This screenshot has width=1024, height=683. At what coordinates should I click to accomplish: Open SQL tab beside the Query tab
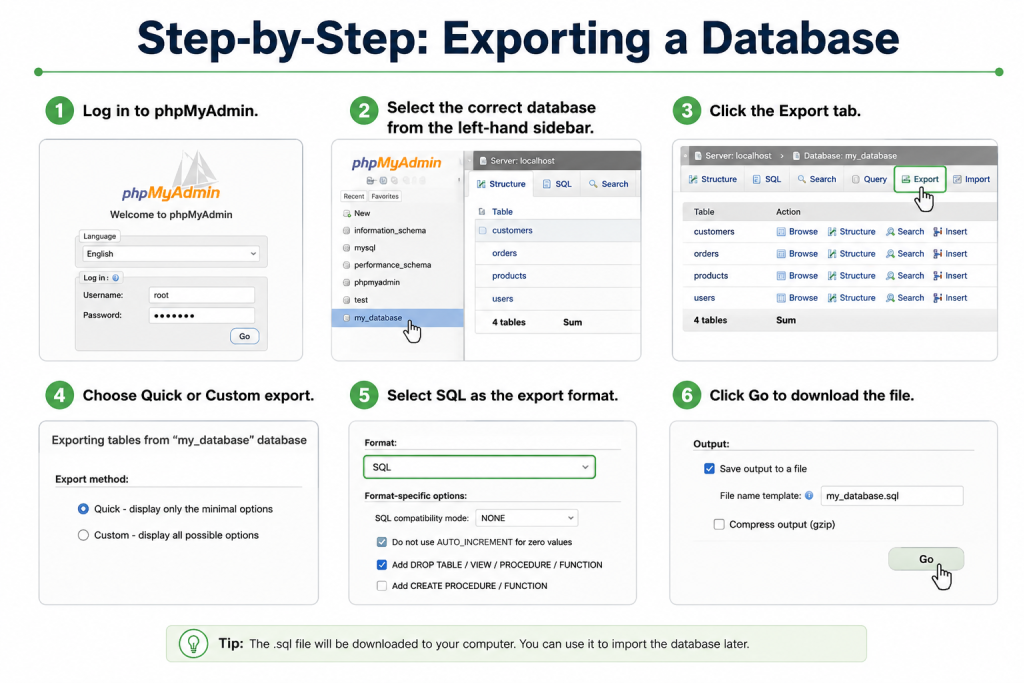766,179
